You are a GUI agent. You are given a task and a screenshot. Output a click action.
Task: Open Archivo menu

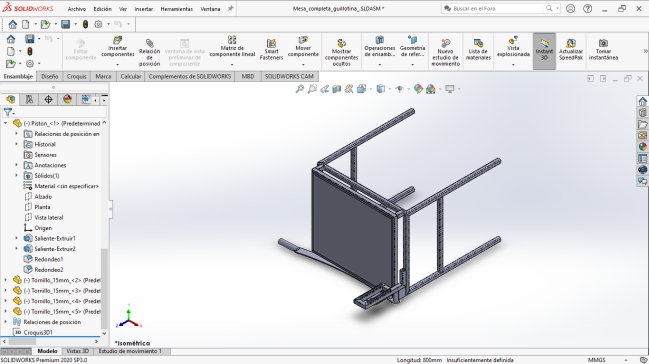pyautogui.click(x=77, y=9)
